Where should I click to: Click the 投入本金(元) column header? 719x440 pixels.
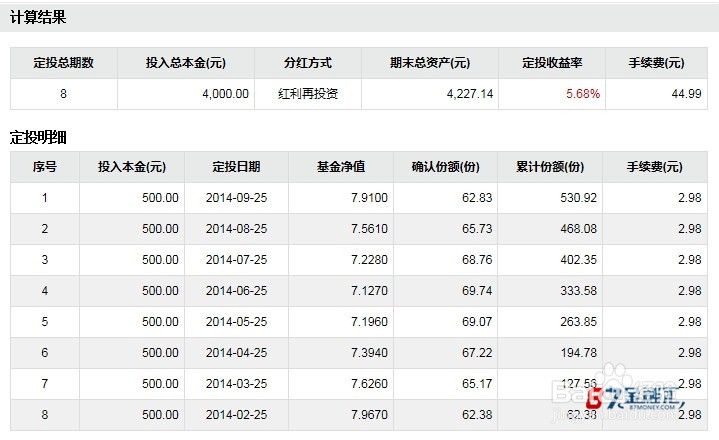[x=132, y=167]
